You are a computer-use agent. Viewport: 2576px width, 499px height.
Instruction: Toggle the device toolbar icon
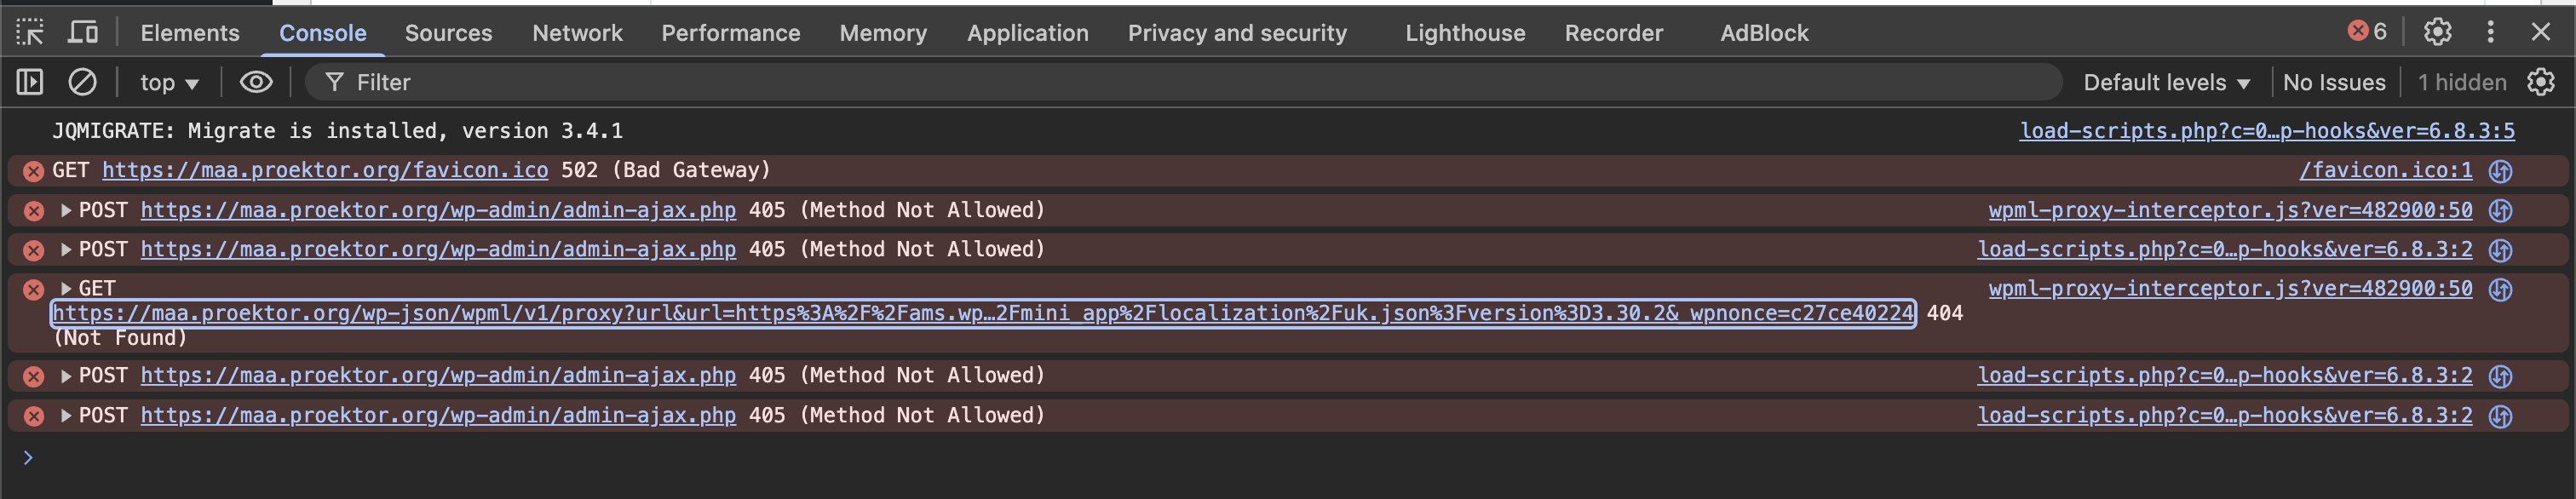click(83, 33)
